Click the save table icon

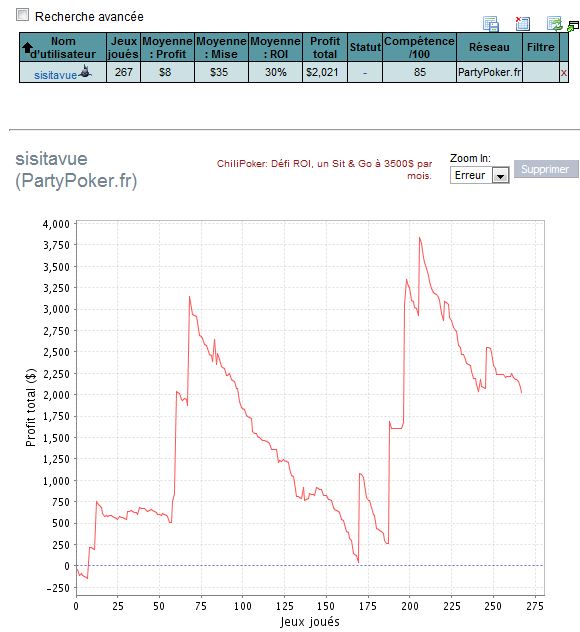(491, 24)
